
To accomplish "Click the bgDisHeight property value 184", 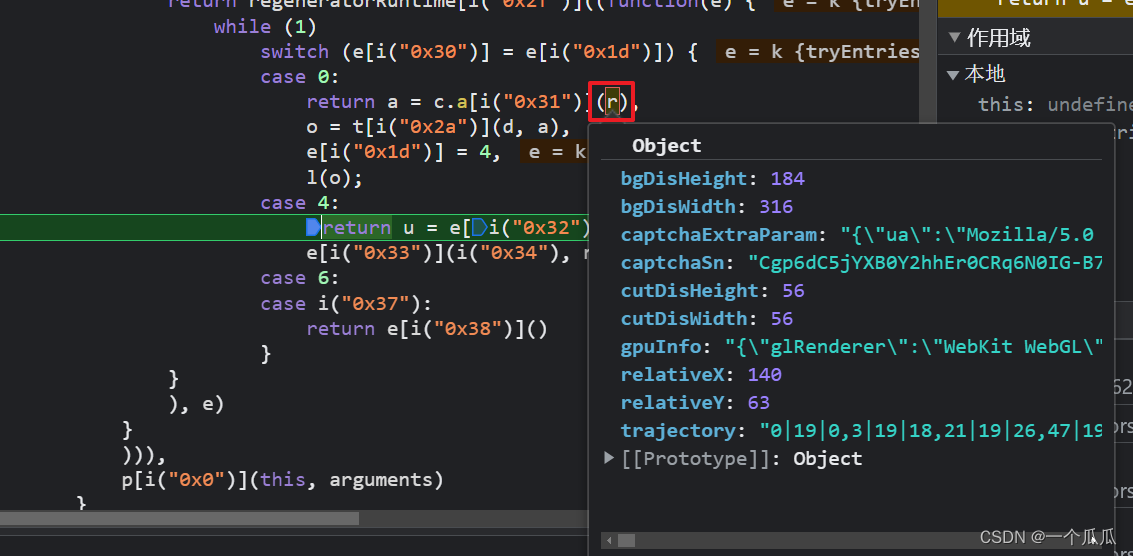I will tap(788, 179).
